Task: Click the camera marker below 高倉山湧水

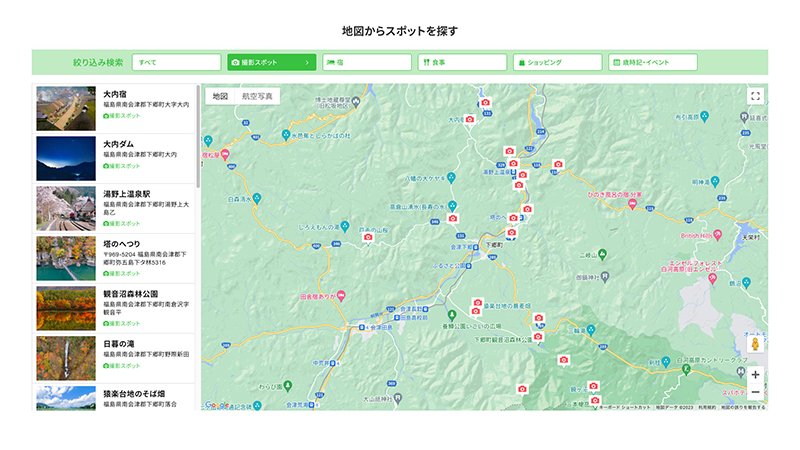Action: (453, 218)
